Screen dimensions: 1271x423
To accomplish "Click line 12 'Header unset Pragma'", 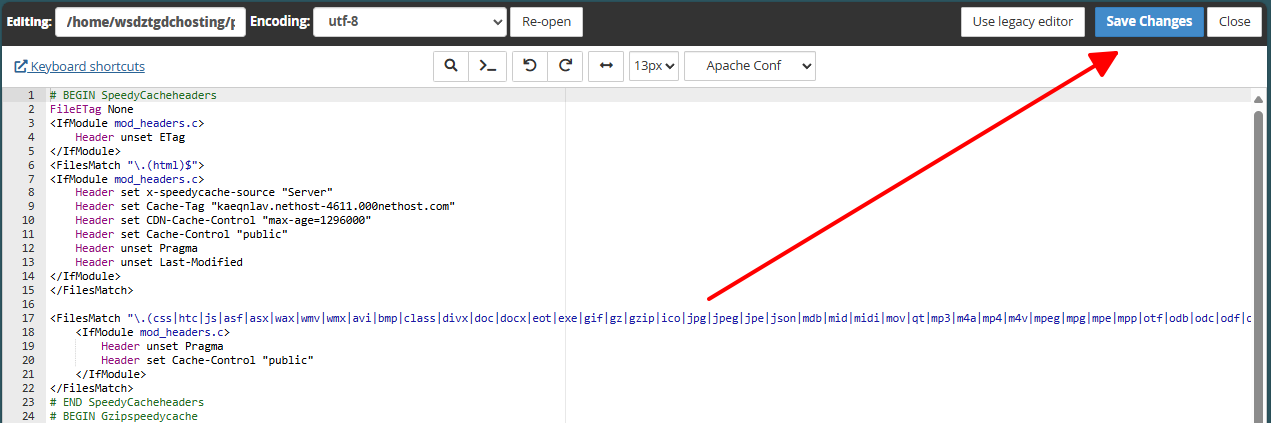I will click(x=136, y=249).
